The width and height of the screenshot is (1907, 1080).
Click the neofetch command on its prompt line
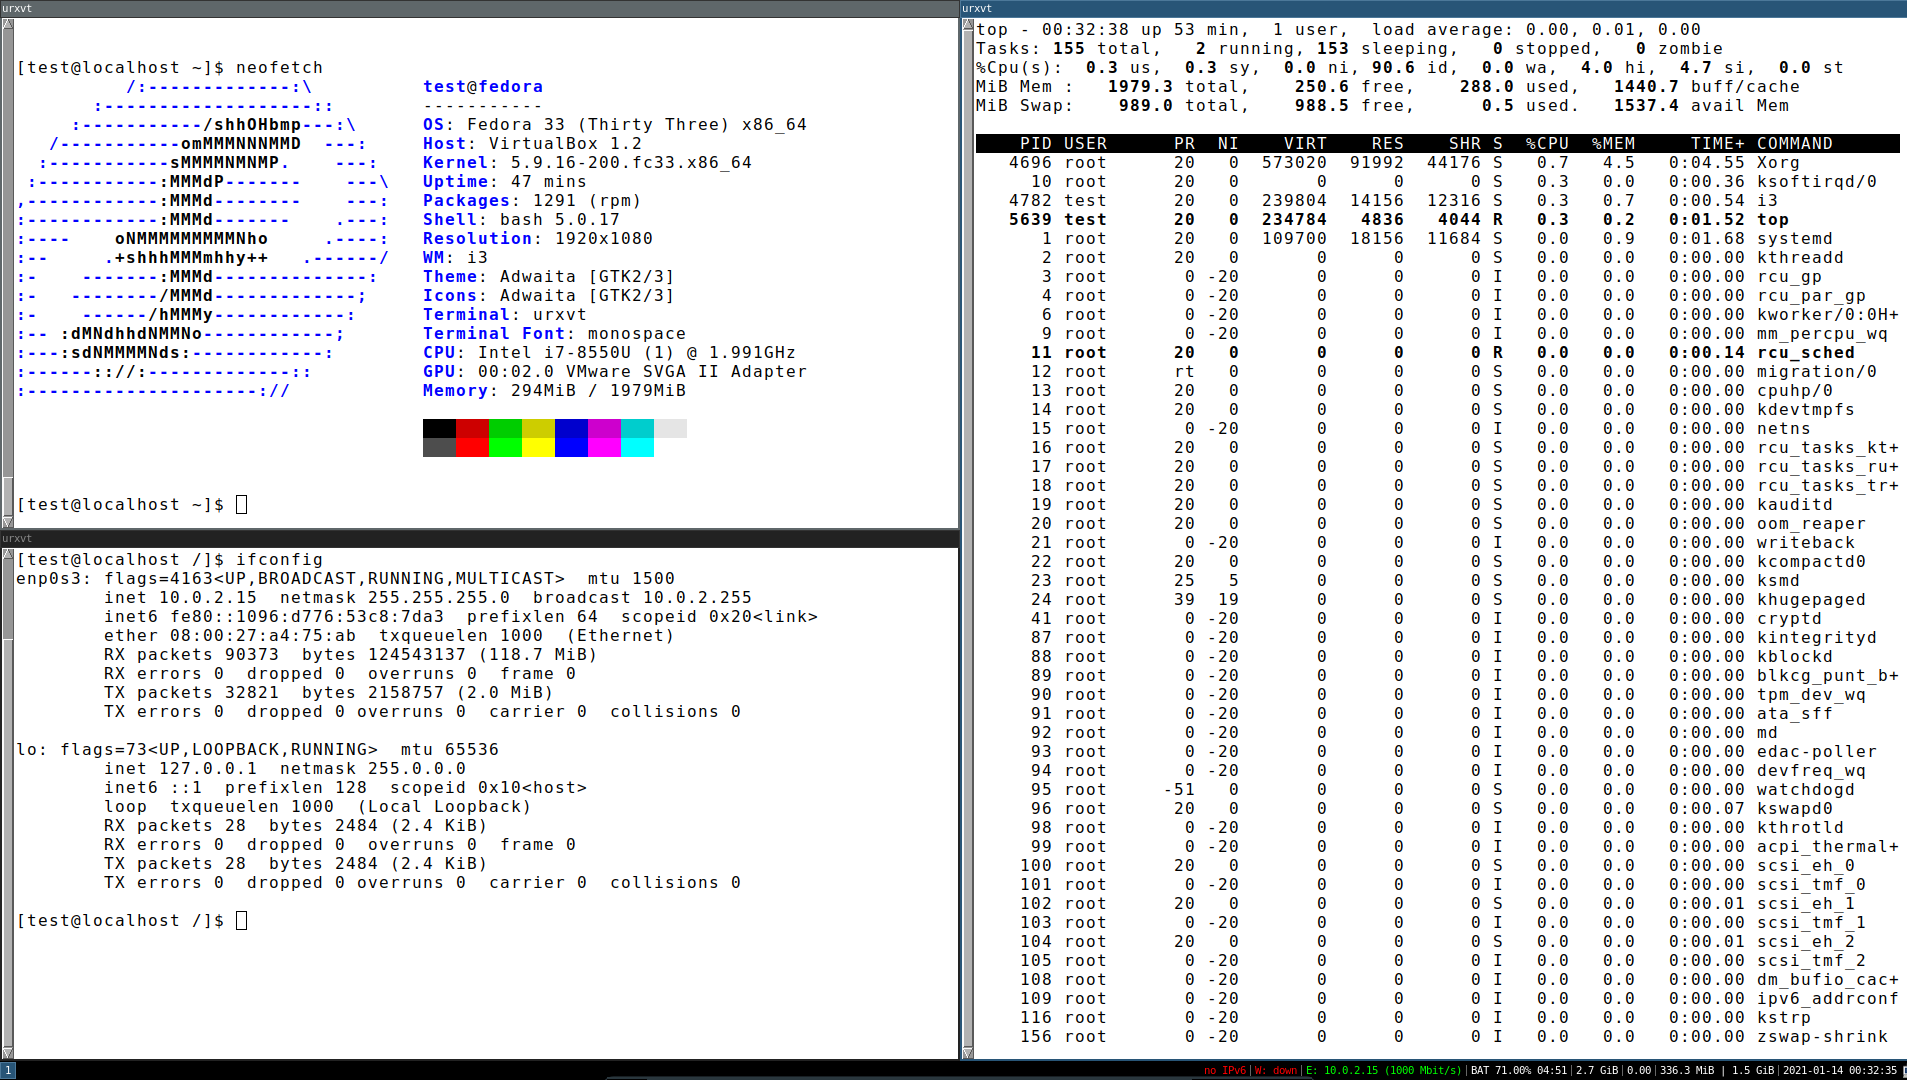click(x=280, y=68)
